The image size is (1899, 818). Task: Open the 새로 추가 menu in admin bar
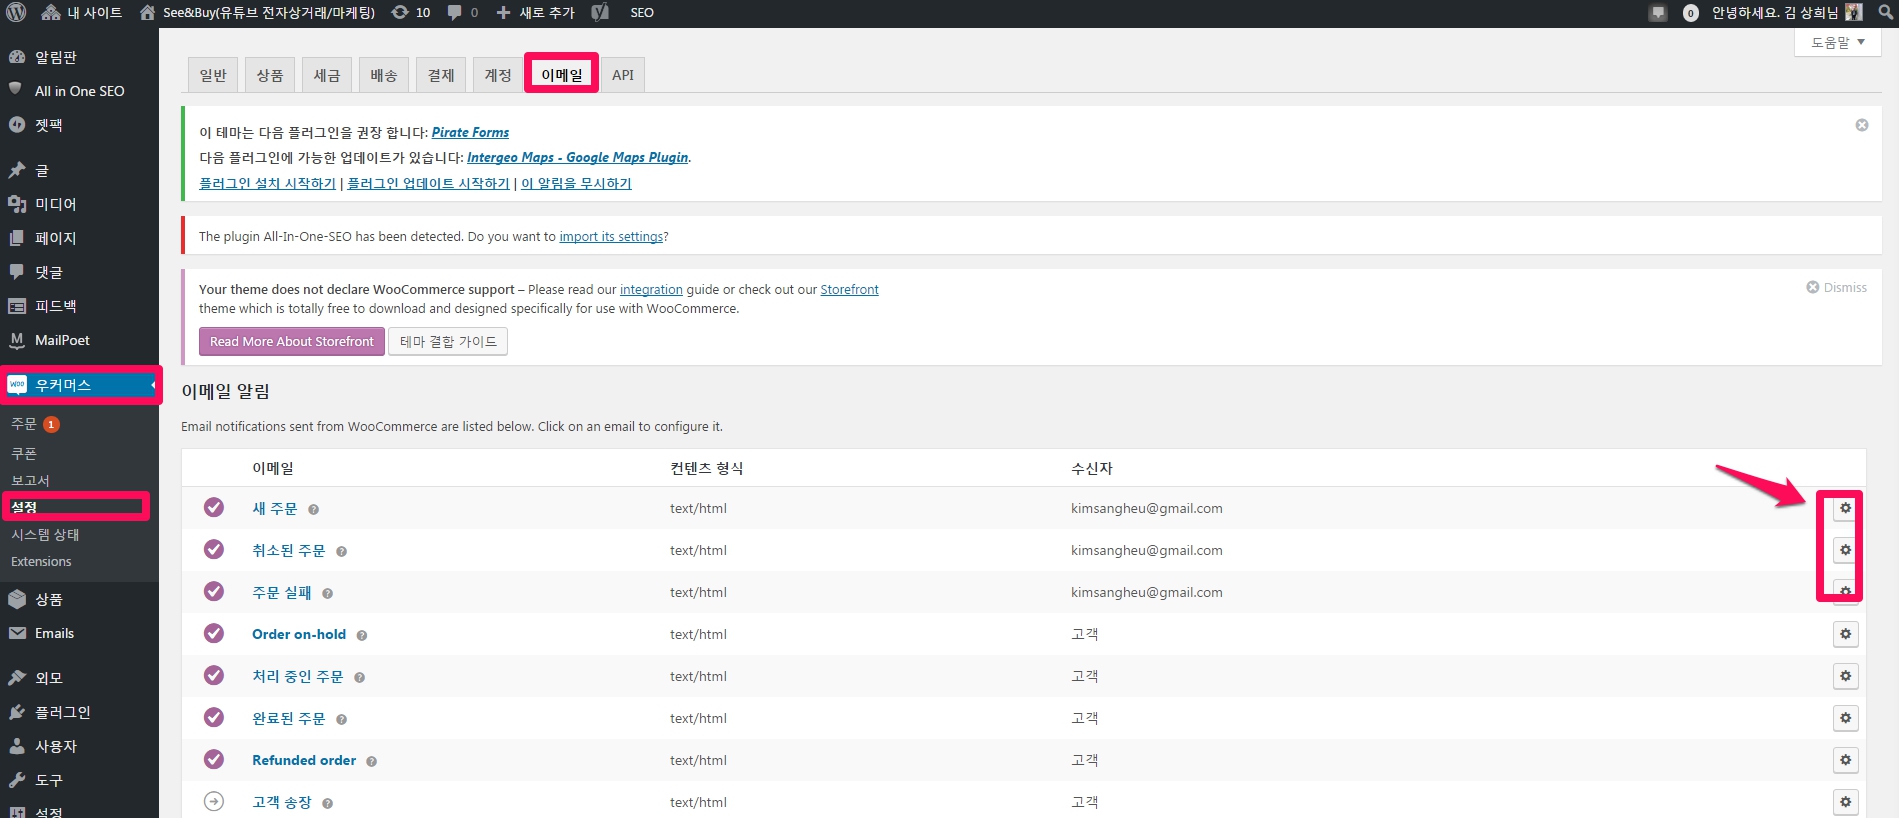tap(536, 13)
